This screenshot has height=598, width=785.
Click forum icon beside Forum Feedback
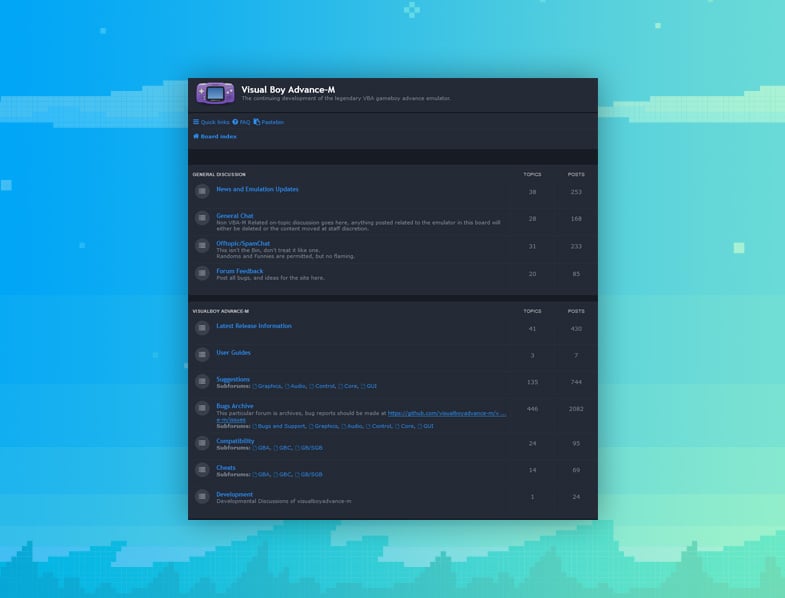(202, 273)
